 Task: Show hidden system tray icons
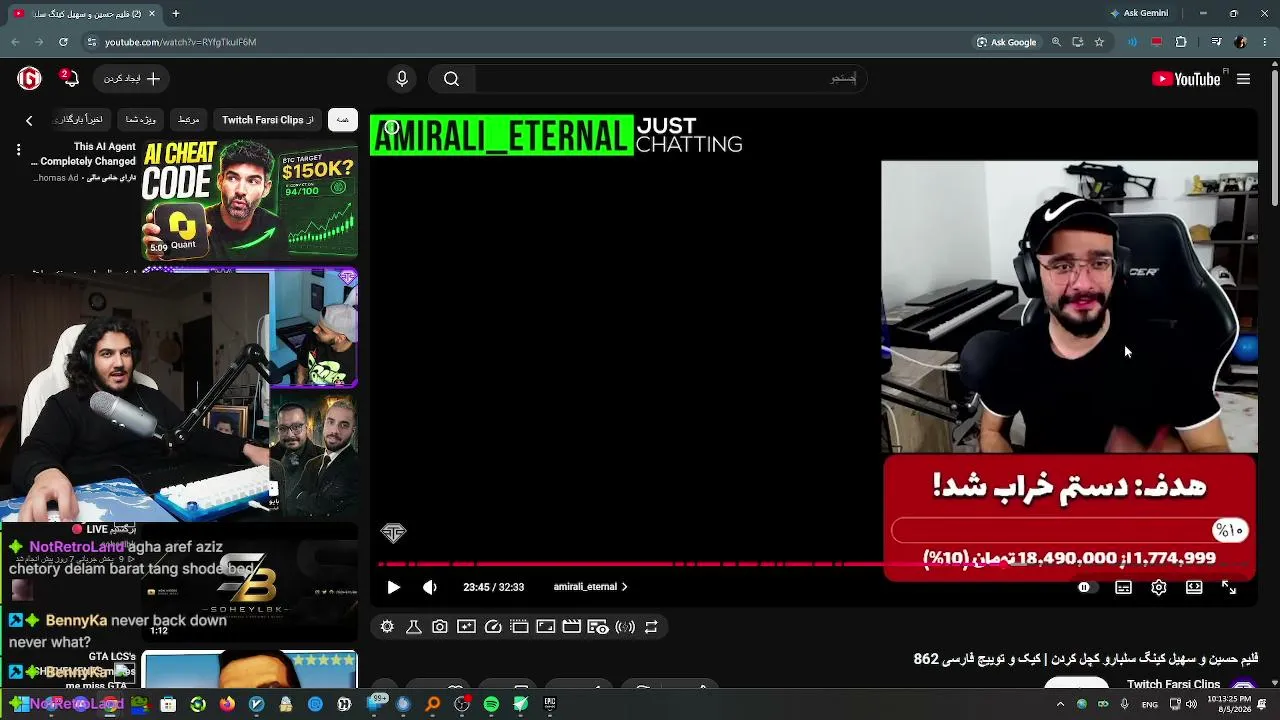click(x=1060, y=704)
